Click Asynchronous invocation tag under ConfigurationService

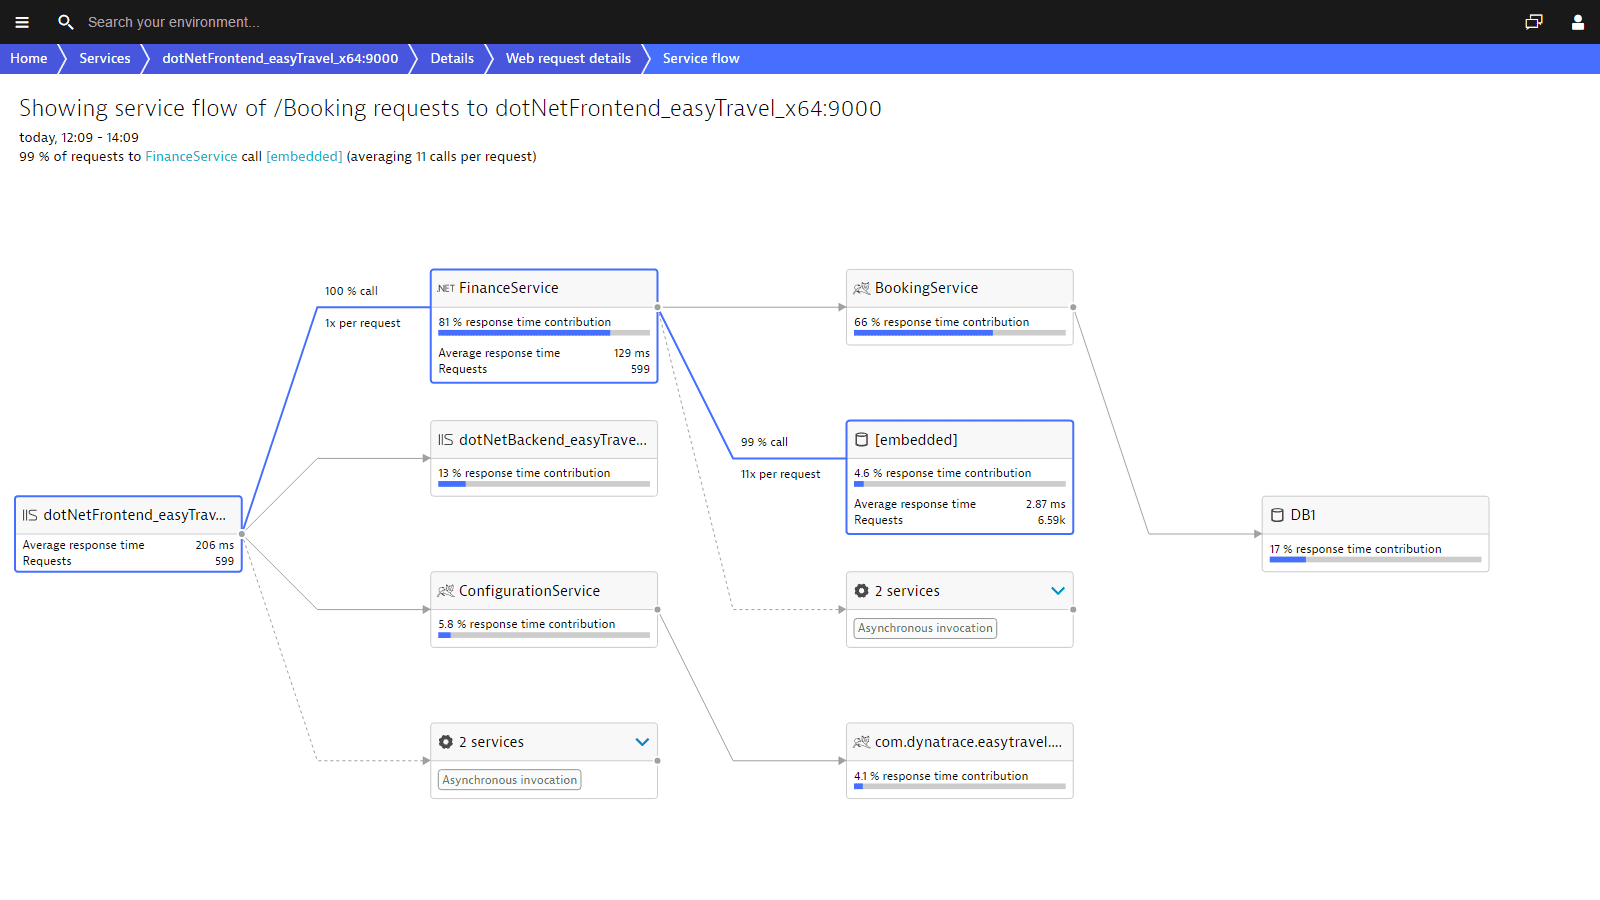coord(510,780)
